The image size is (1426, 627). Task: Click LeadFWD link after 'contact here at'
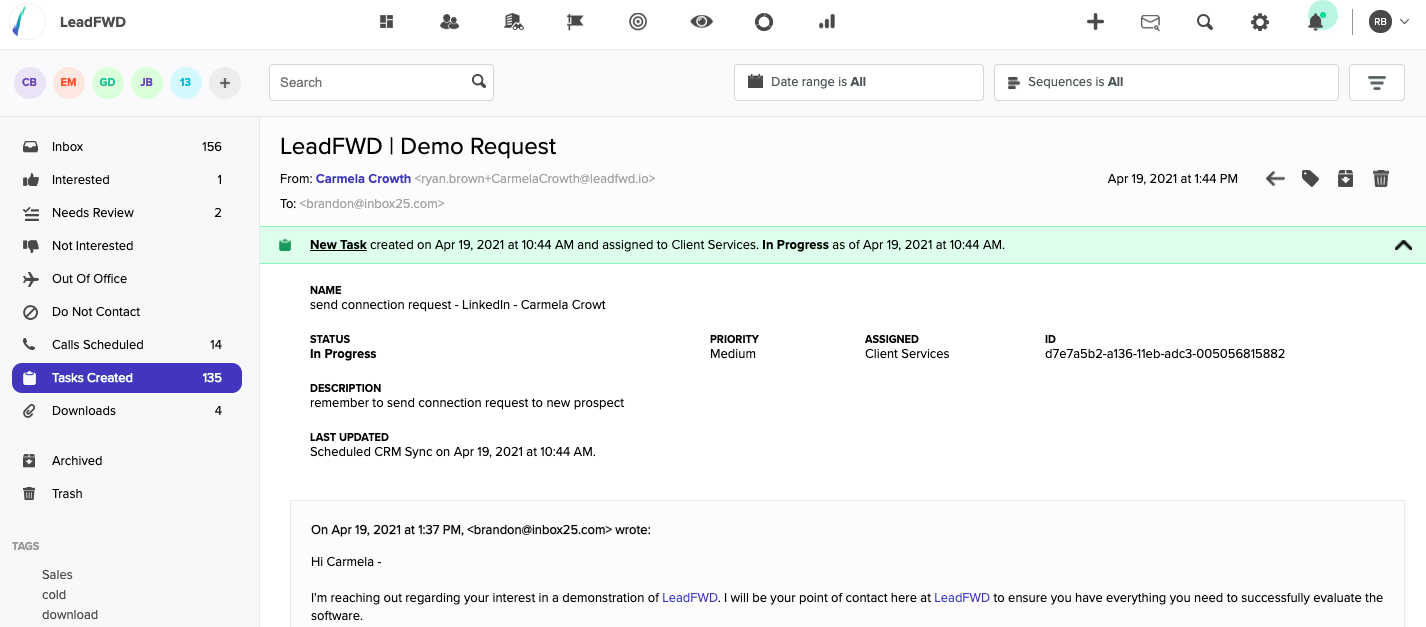[962, 598]
